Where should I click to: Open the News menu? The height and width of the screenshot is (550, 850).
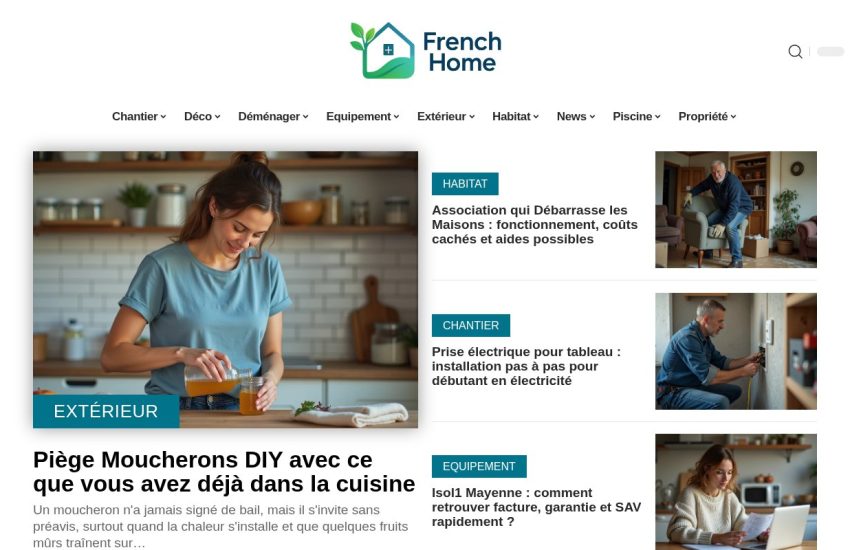pyautogui.click(x=576, y=117)
